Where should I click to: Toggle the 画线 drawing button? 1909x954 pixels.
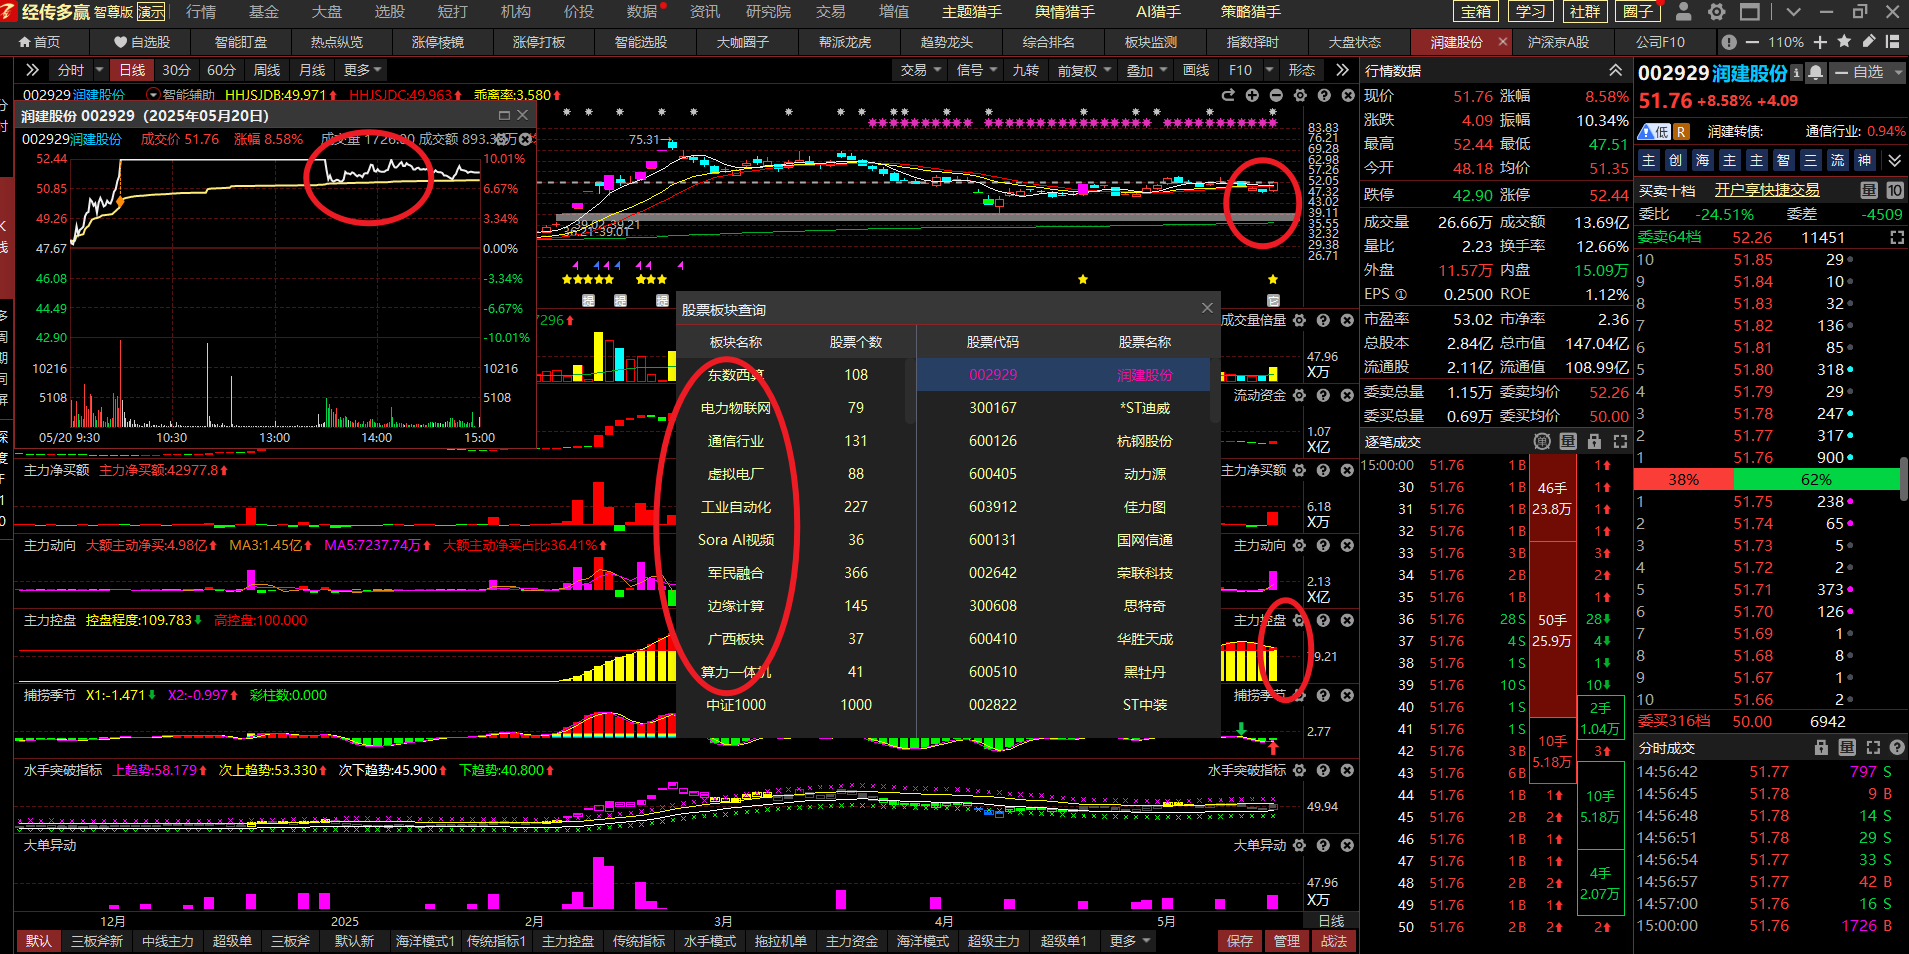click(1196, 70)
